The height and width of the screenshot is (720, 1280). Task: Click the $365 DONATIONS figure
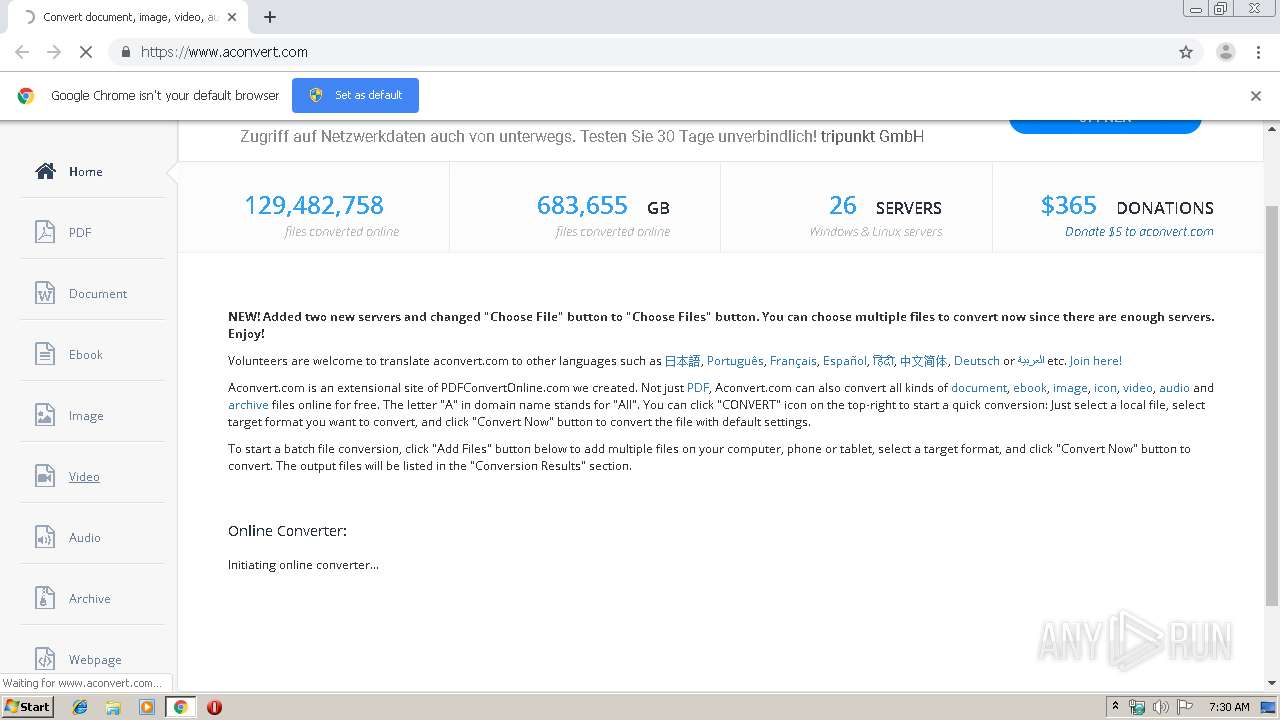pyautogui.click(x=1127, y=206)
